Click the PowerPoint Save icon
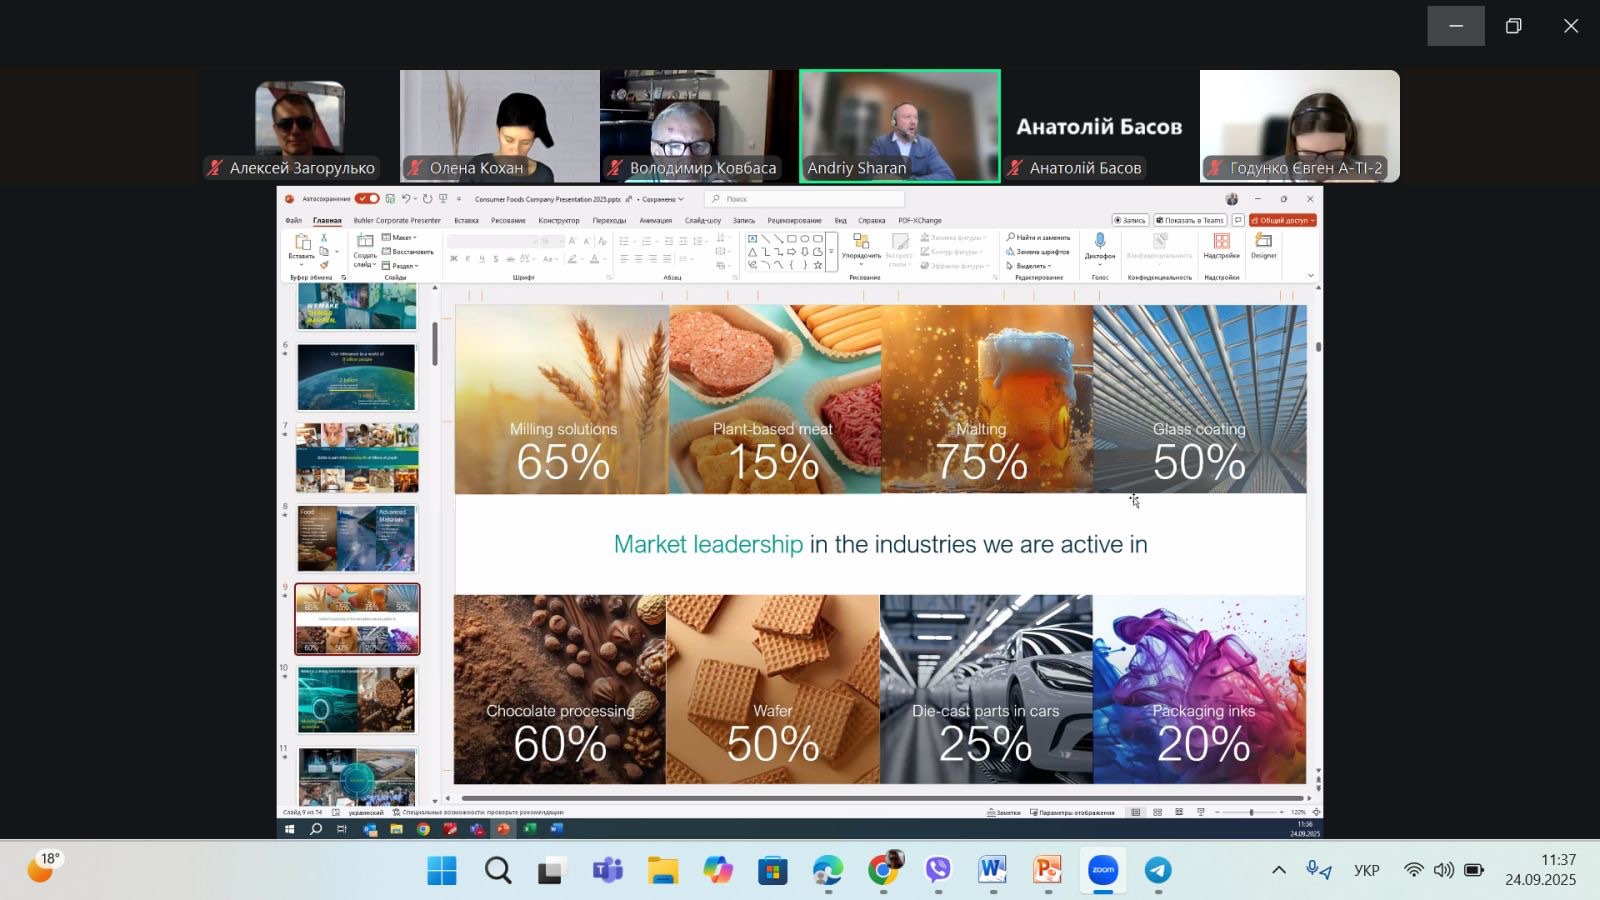Viewport: 1600px width, 900px height. click(x=390, y=199)
